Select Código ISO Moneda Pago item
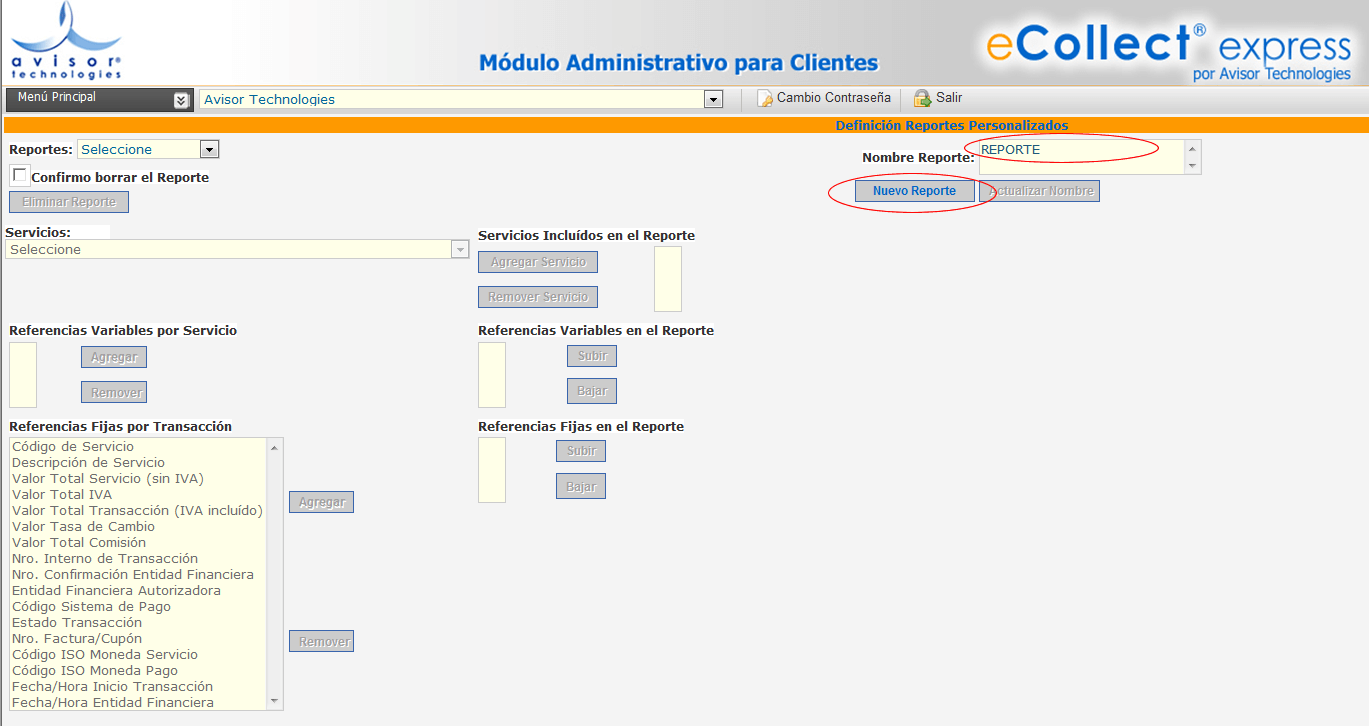This screenshot has height=727, width=1369. click(x=138, y=671)
